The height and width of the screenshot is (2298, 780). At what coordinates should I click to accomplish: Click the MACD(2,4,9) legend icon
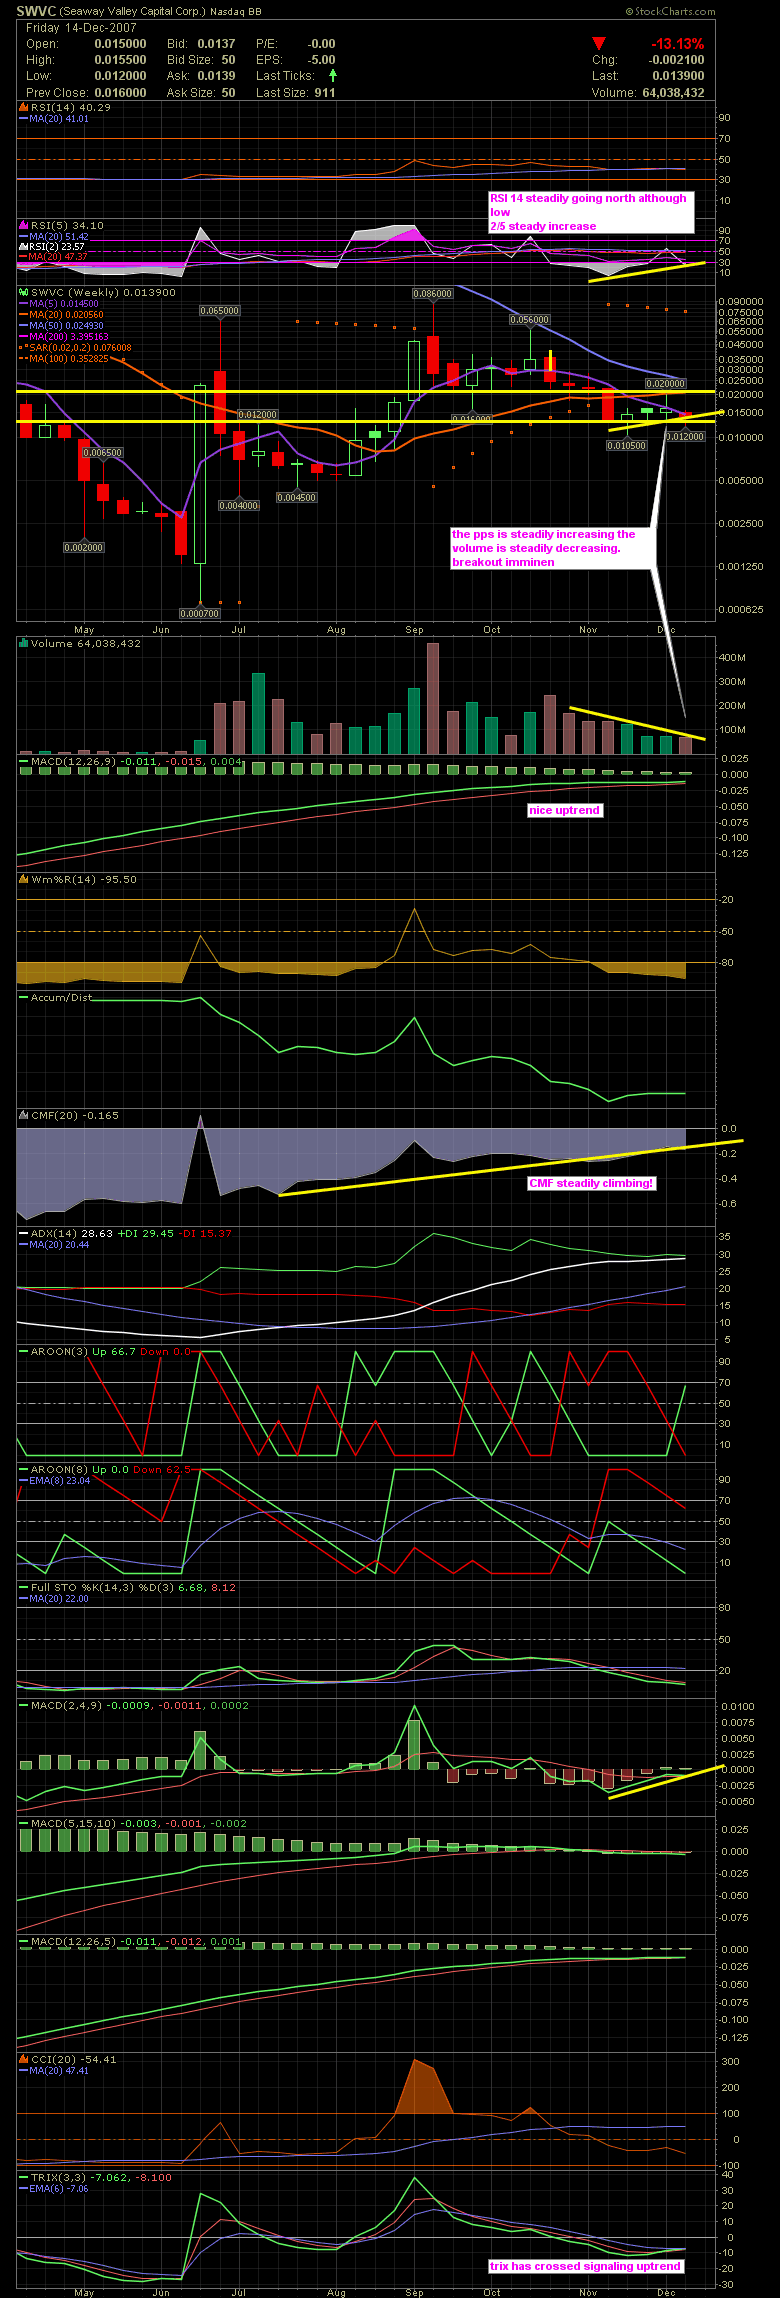[x=24, y=1705]
